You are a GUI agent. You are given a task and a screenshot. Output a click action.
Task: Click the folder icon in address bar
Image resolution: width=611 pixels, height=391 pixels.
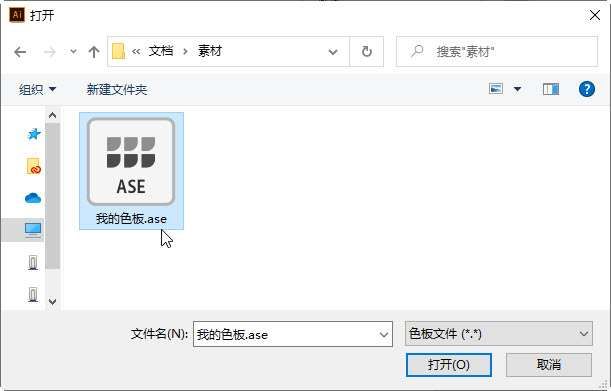tap(118, 51)
